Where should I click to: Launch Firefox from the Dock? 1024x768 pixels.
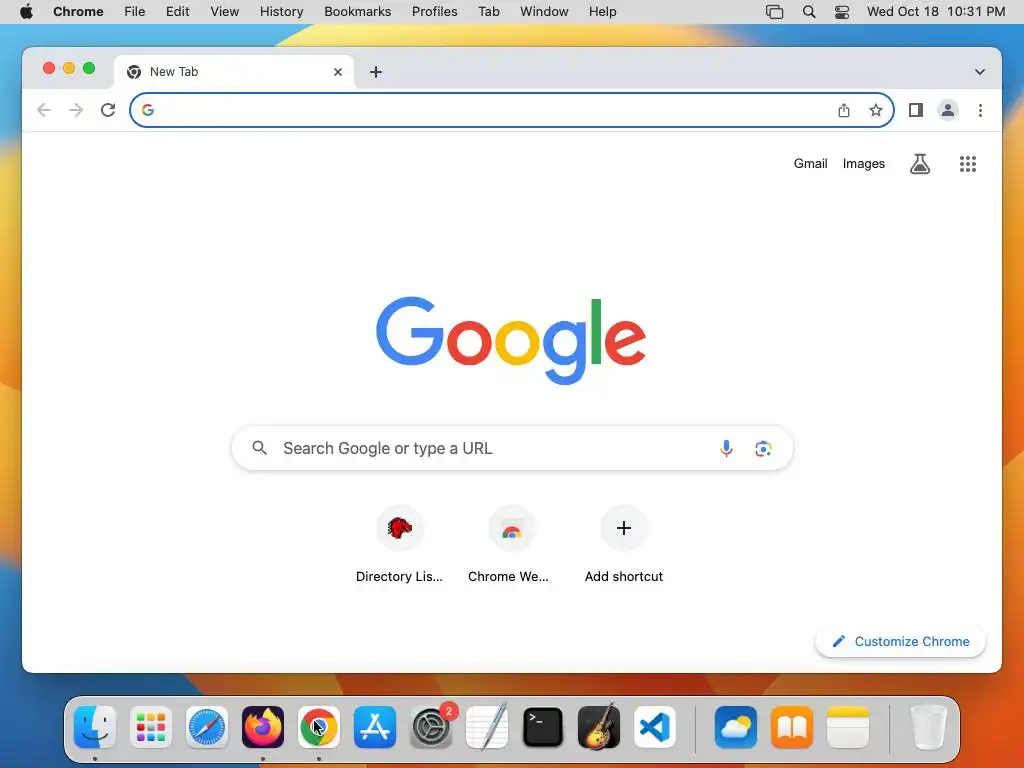263,726
